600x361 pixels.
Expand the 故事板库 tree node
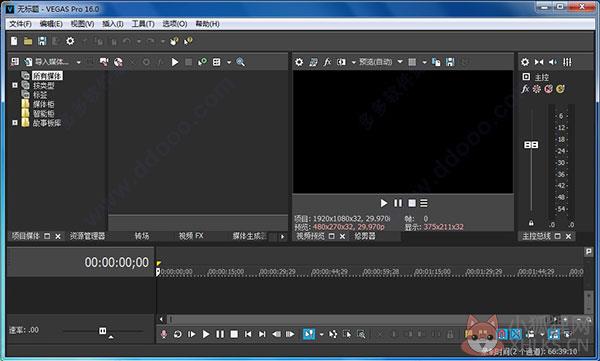point(15,123)
